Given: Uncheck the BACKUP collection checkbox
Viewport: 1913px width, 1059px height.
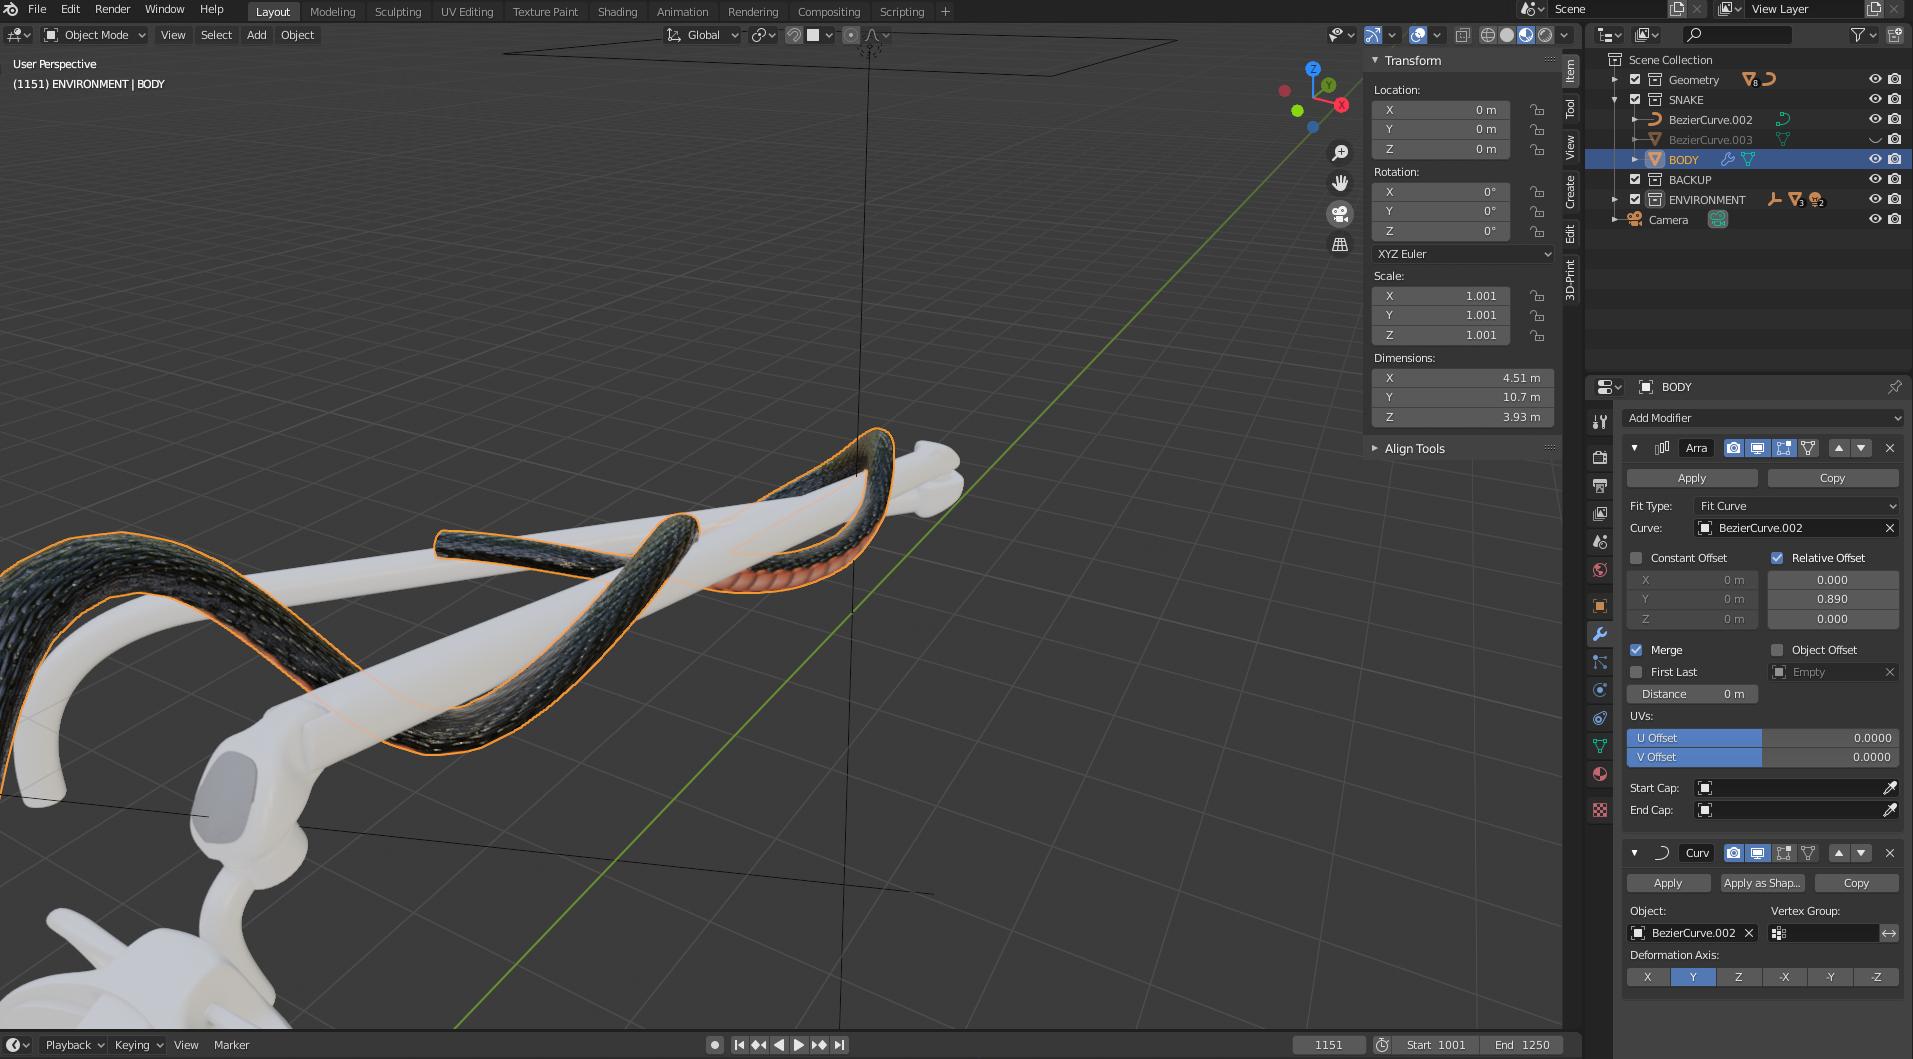Looking at the screenshot, I should pos(1635,180).
